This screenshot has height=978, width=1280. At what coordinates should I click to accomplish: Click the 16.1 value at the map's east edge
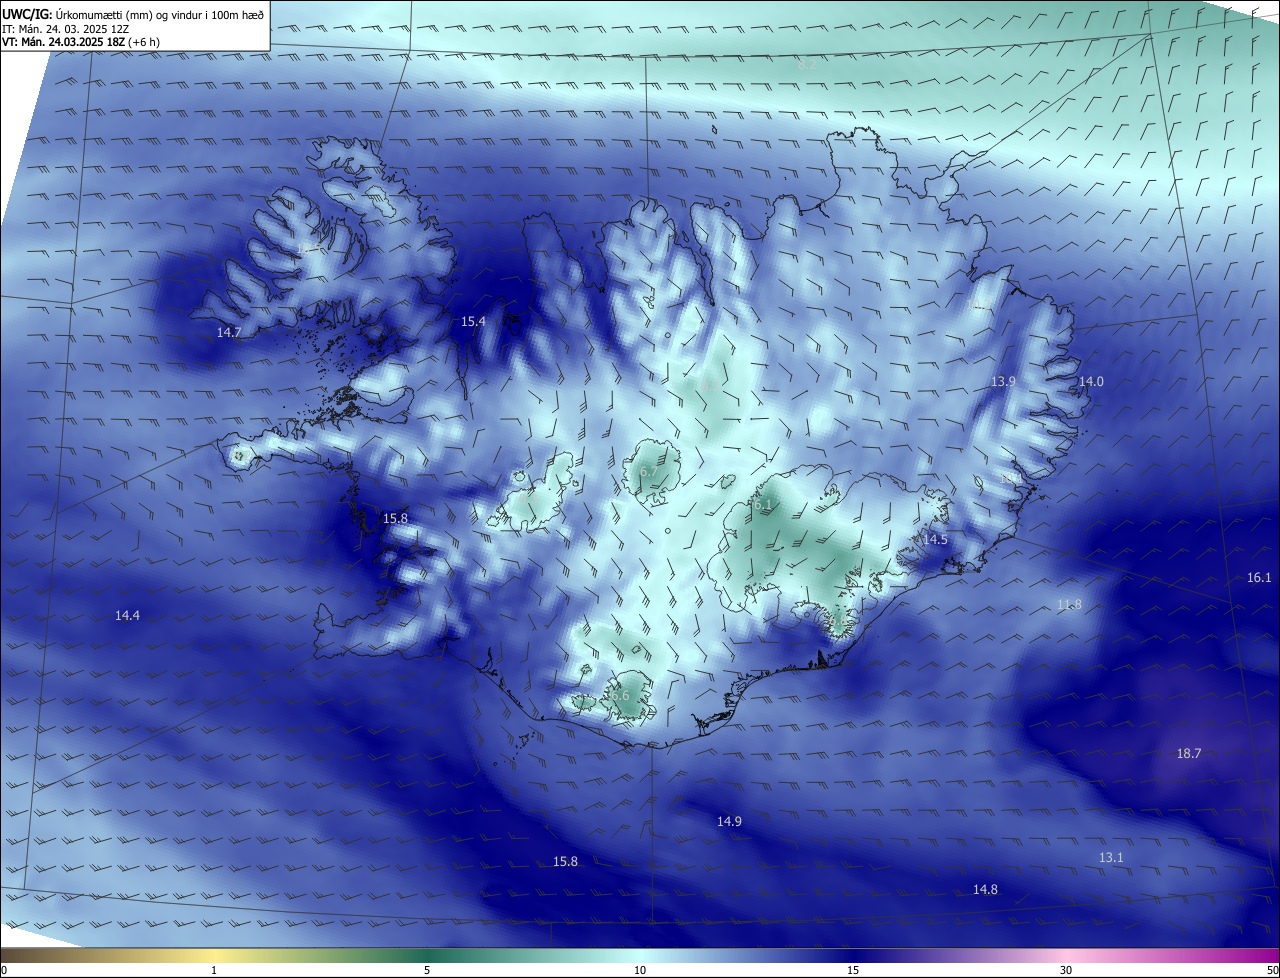click(x=1259, y=578)
